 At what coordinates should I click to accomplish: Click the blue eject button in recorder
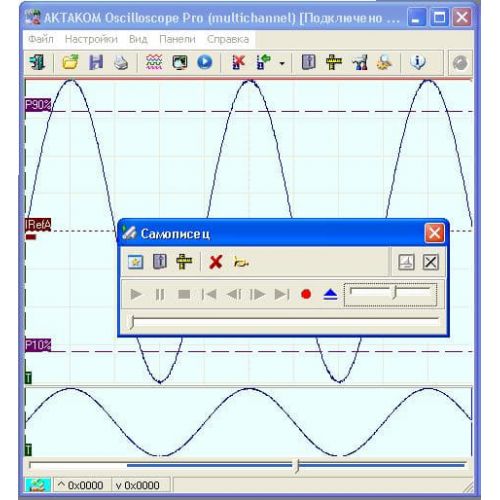coord(330,295)
